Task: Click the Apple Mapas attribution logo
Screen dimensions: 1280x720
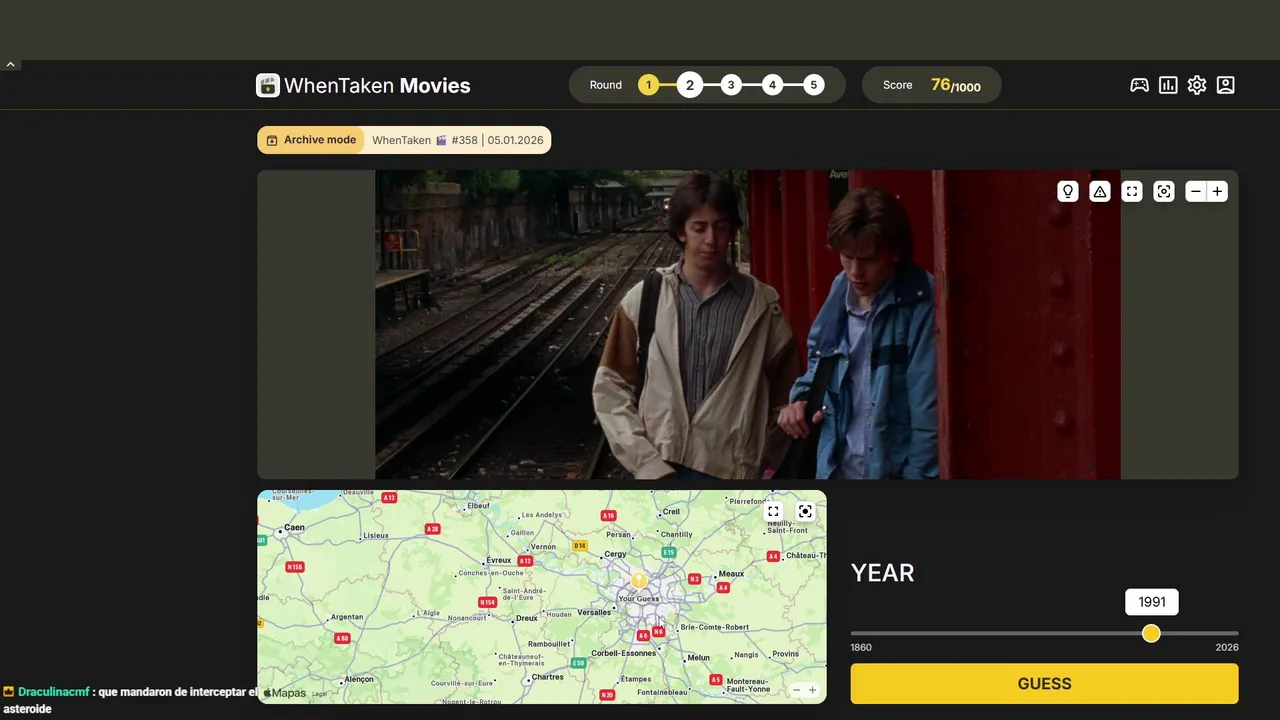Action: (x=284, y=693)
